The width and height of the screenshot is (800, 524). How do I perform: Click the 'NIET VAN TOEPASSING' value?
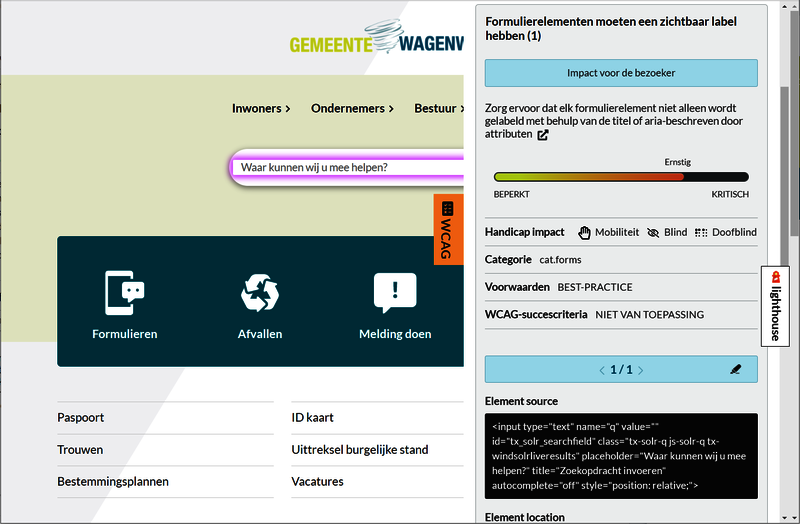click(x=649, y=315)
